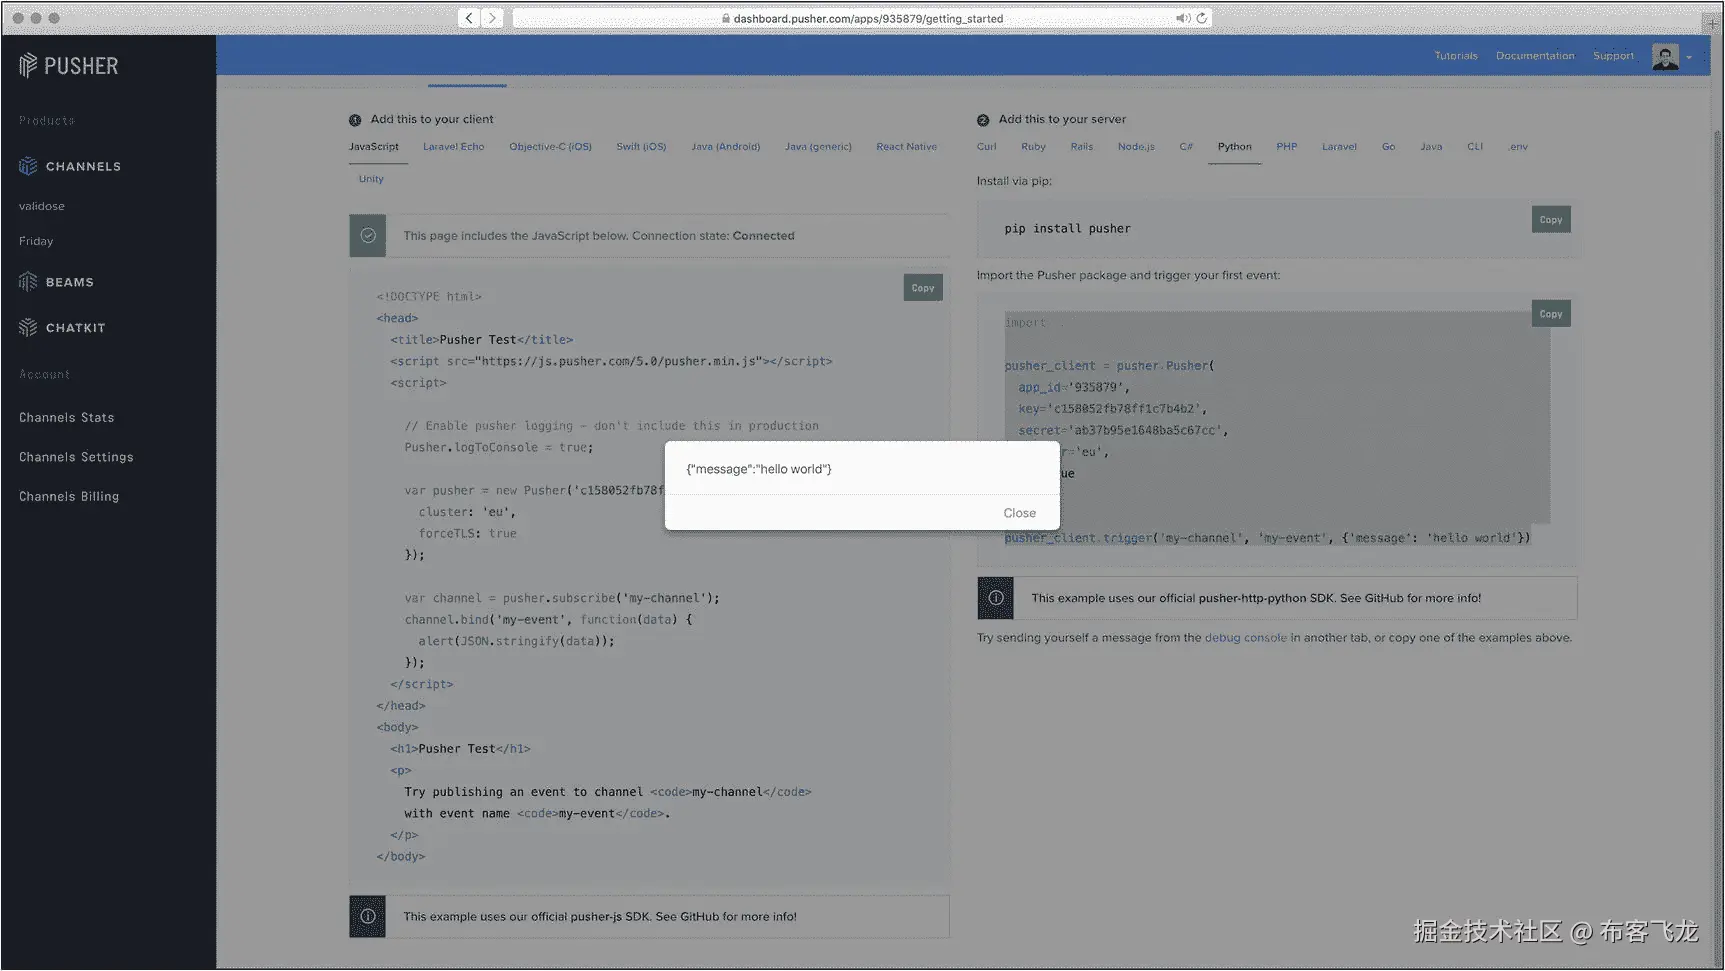Viewport: 1725px width, 971px height.
Task: Switch to Java (generic) client tab
Action: pyautogui.click(x=818, y=147)
